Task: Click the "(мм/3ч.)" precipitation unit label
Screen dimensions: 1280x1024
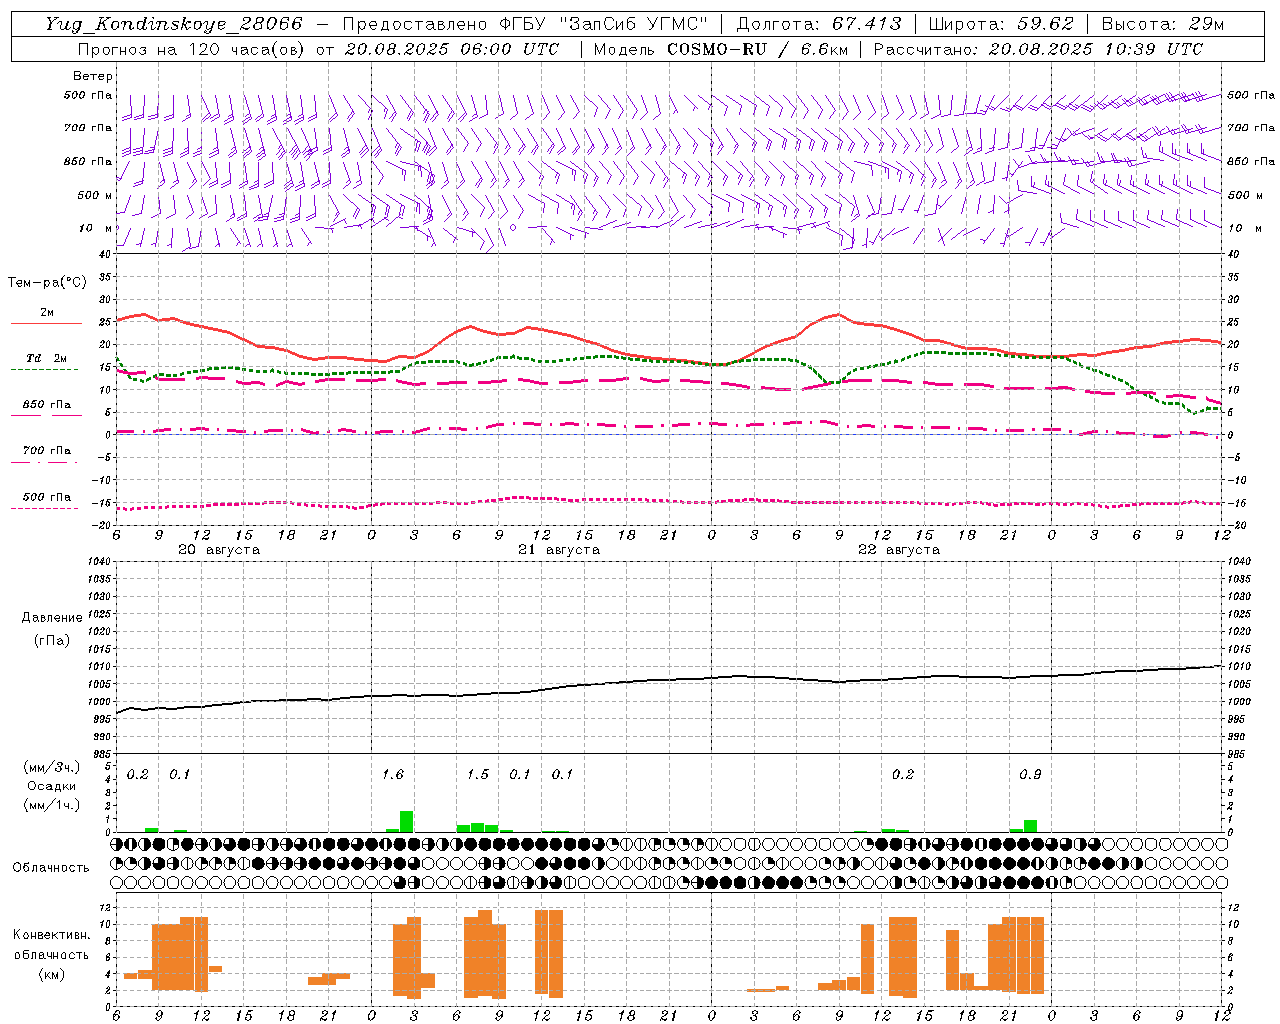Action: (x=52, y=768)
